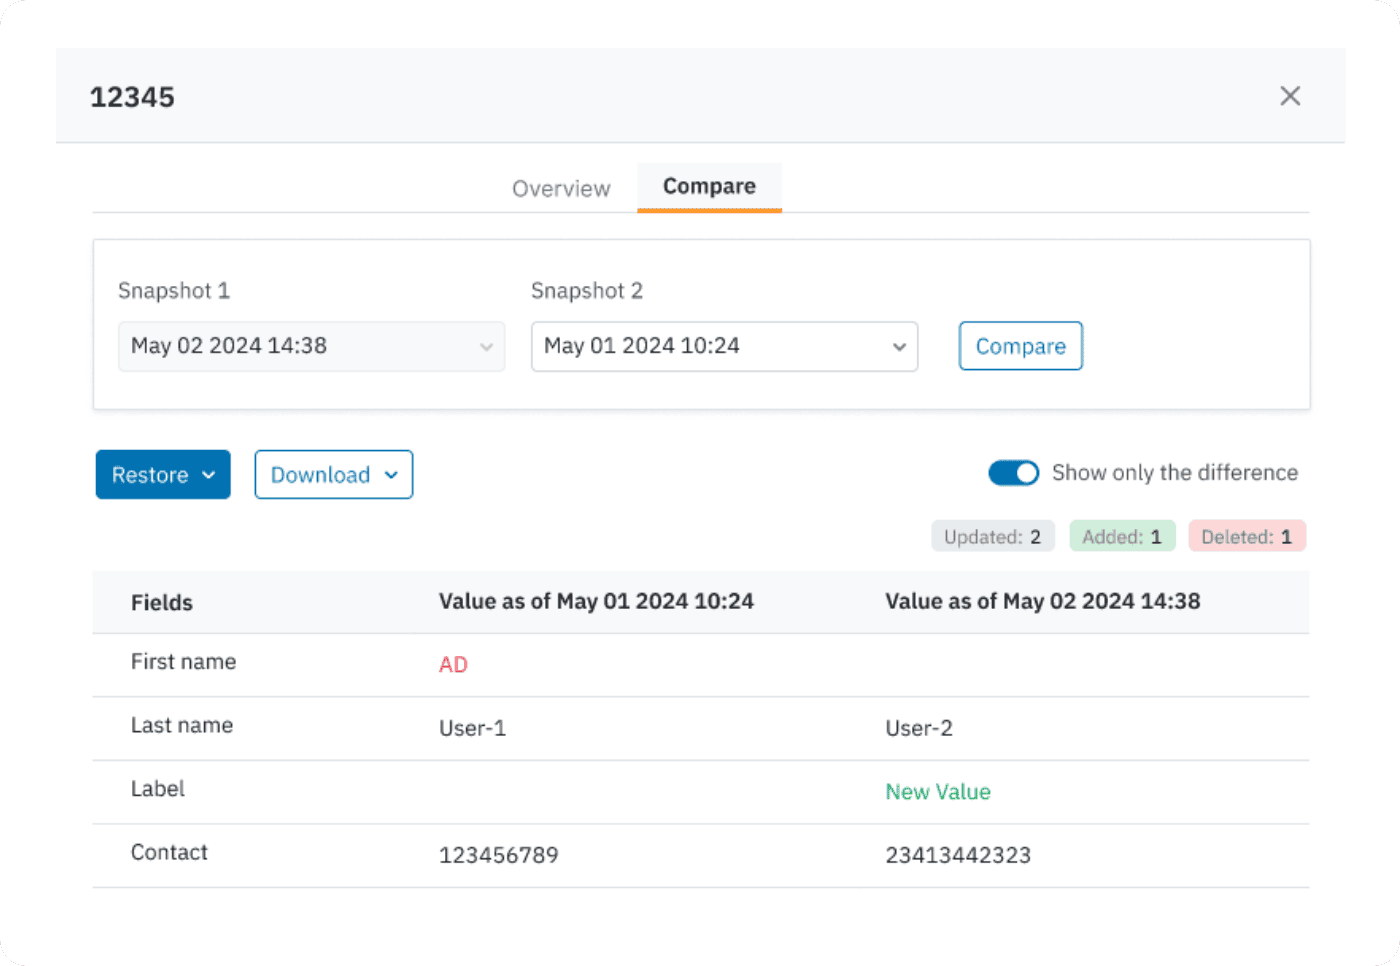
Task: Switch to the Overview tab
Action: tap(561, 188)
